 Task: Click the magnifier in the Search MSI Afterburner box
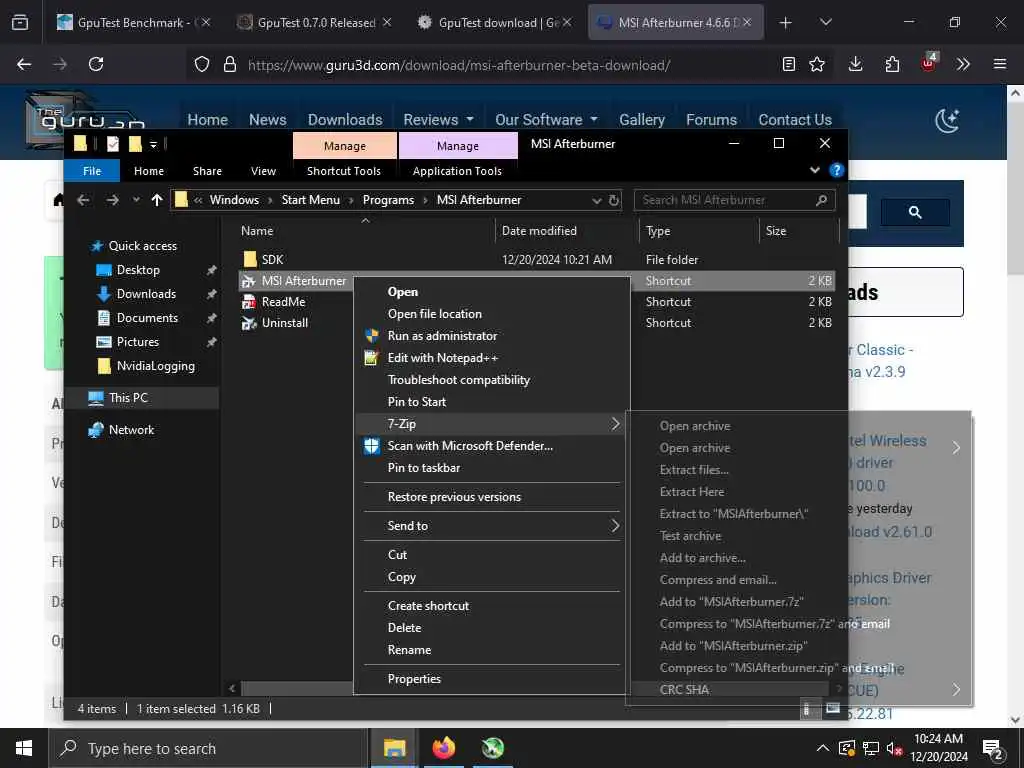pyautogui.click(x=821, y=200)
